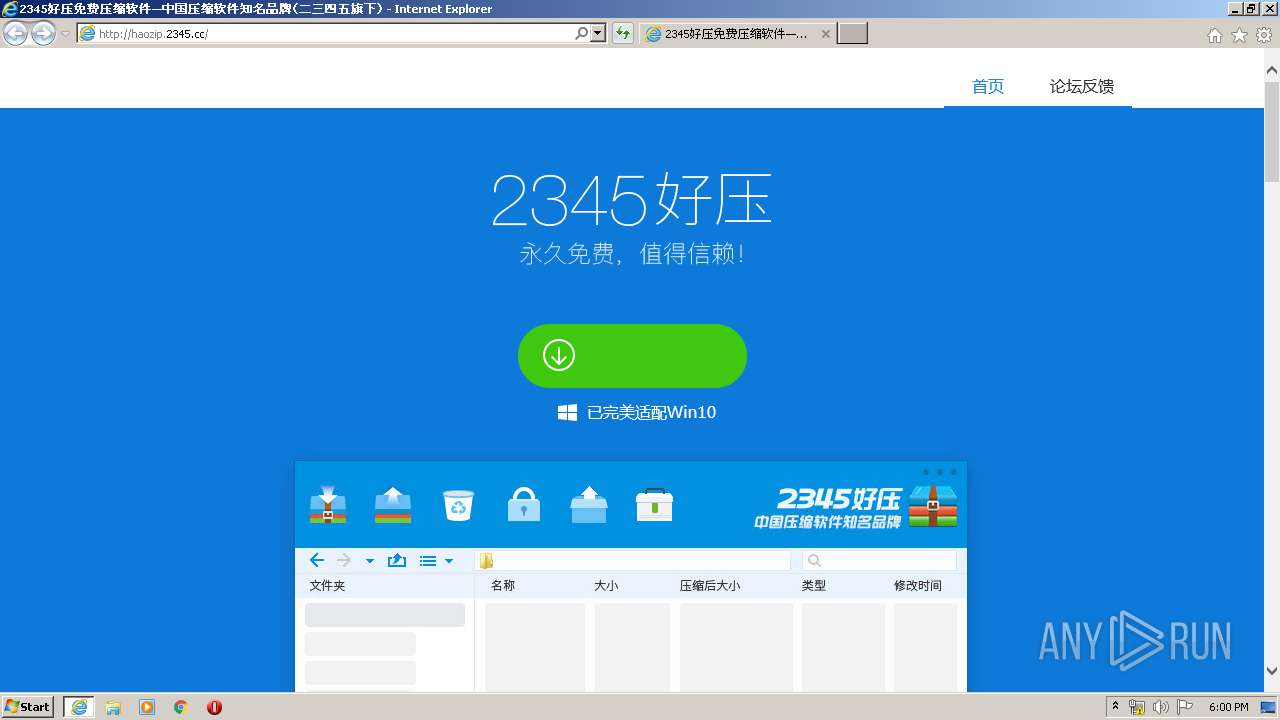Click the 已完美适配Win10 text
This screenshot has width=1280, height=720.
pyautogui.click(x=651, y=412)
